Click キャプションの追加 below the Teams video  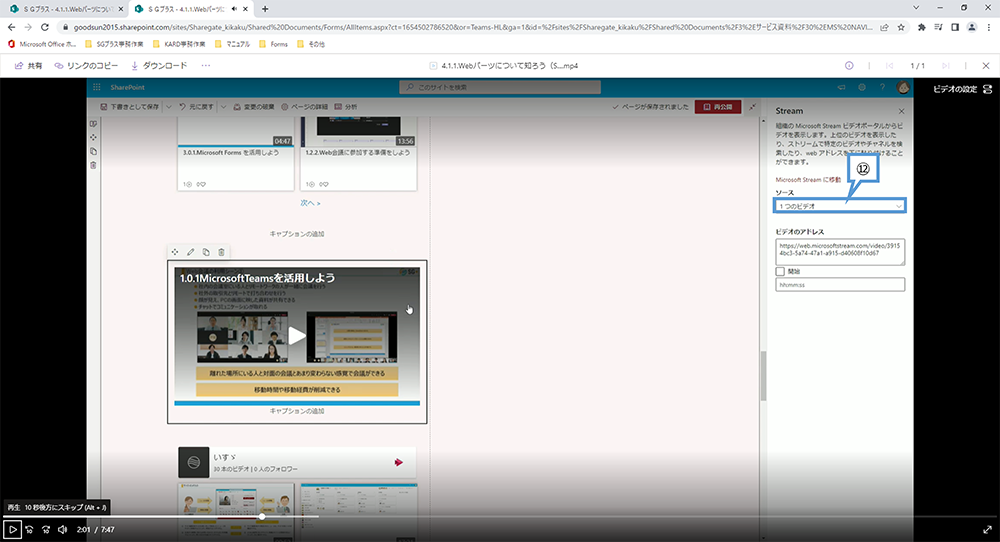[297, 411]
